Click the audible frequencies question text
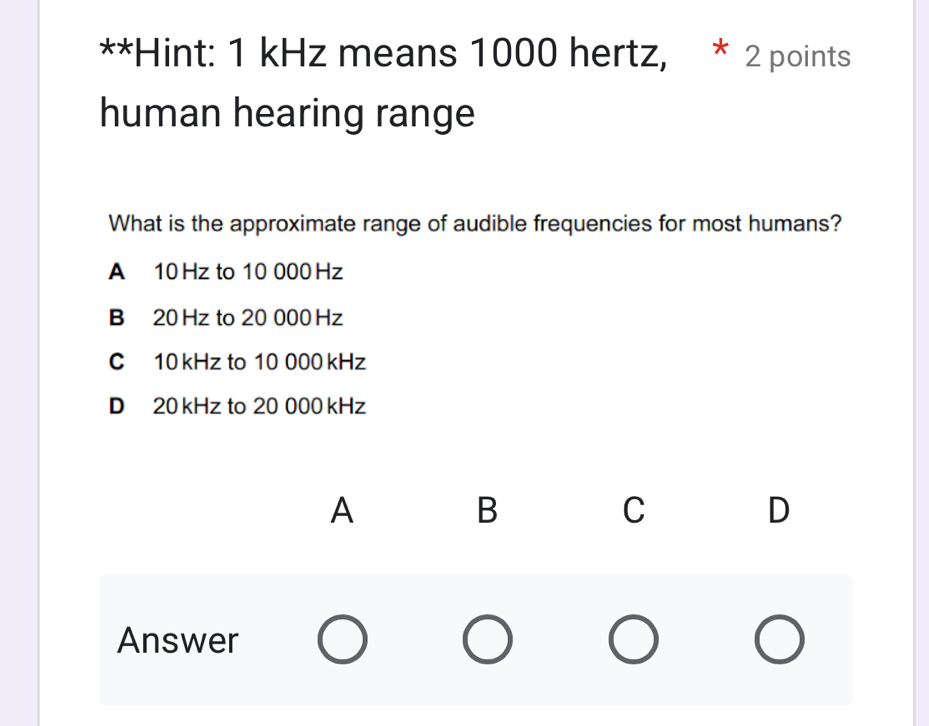 (x=474, y=222)
